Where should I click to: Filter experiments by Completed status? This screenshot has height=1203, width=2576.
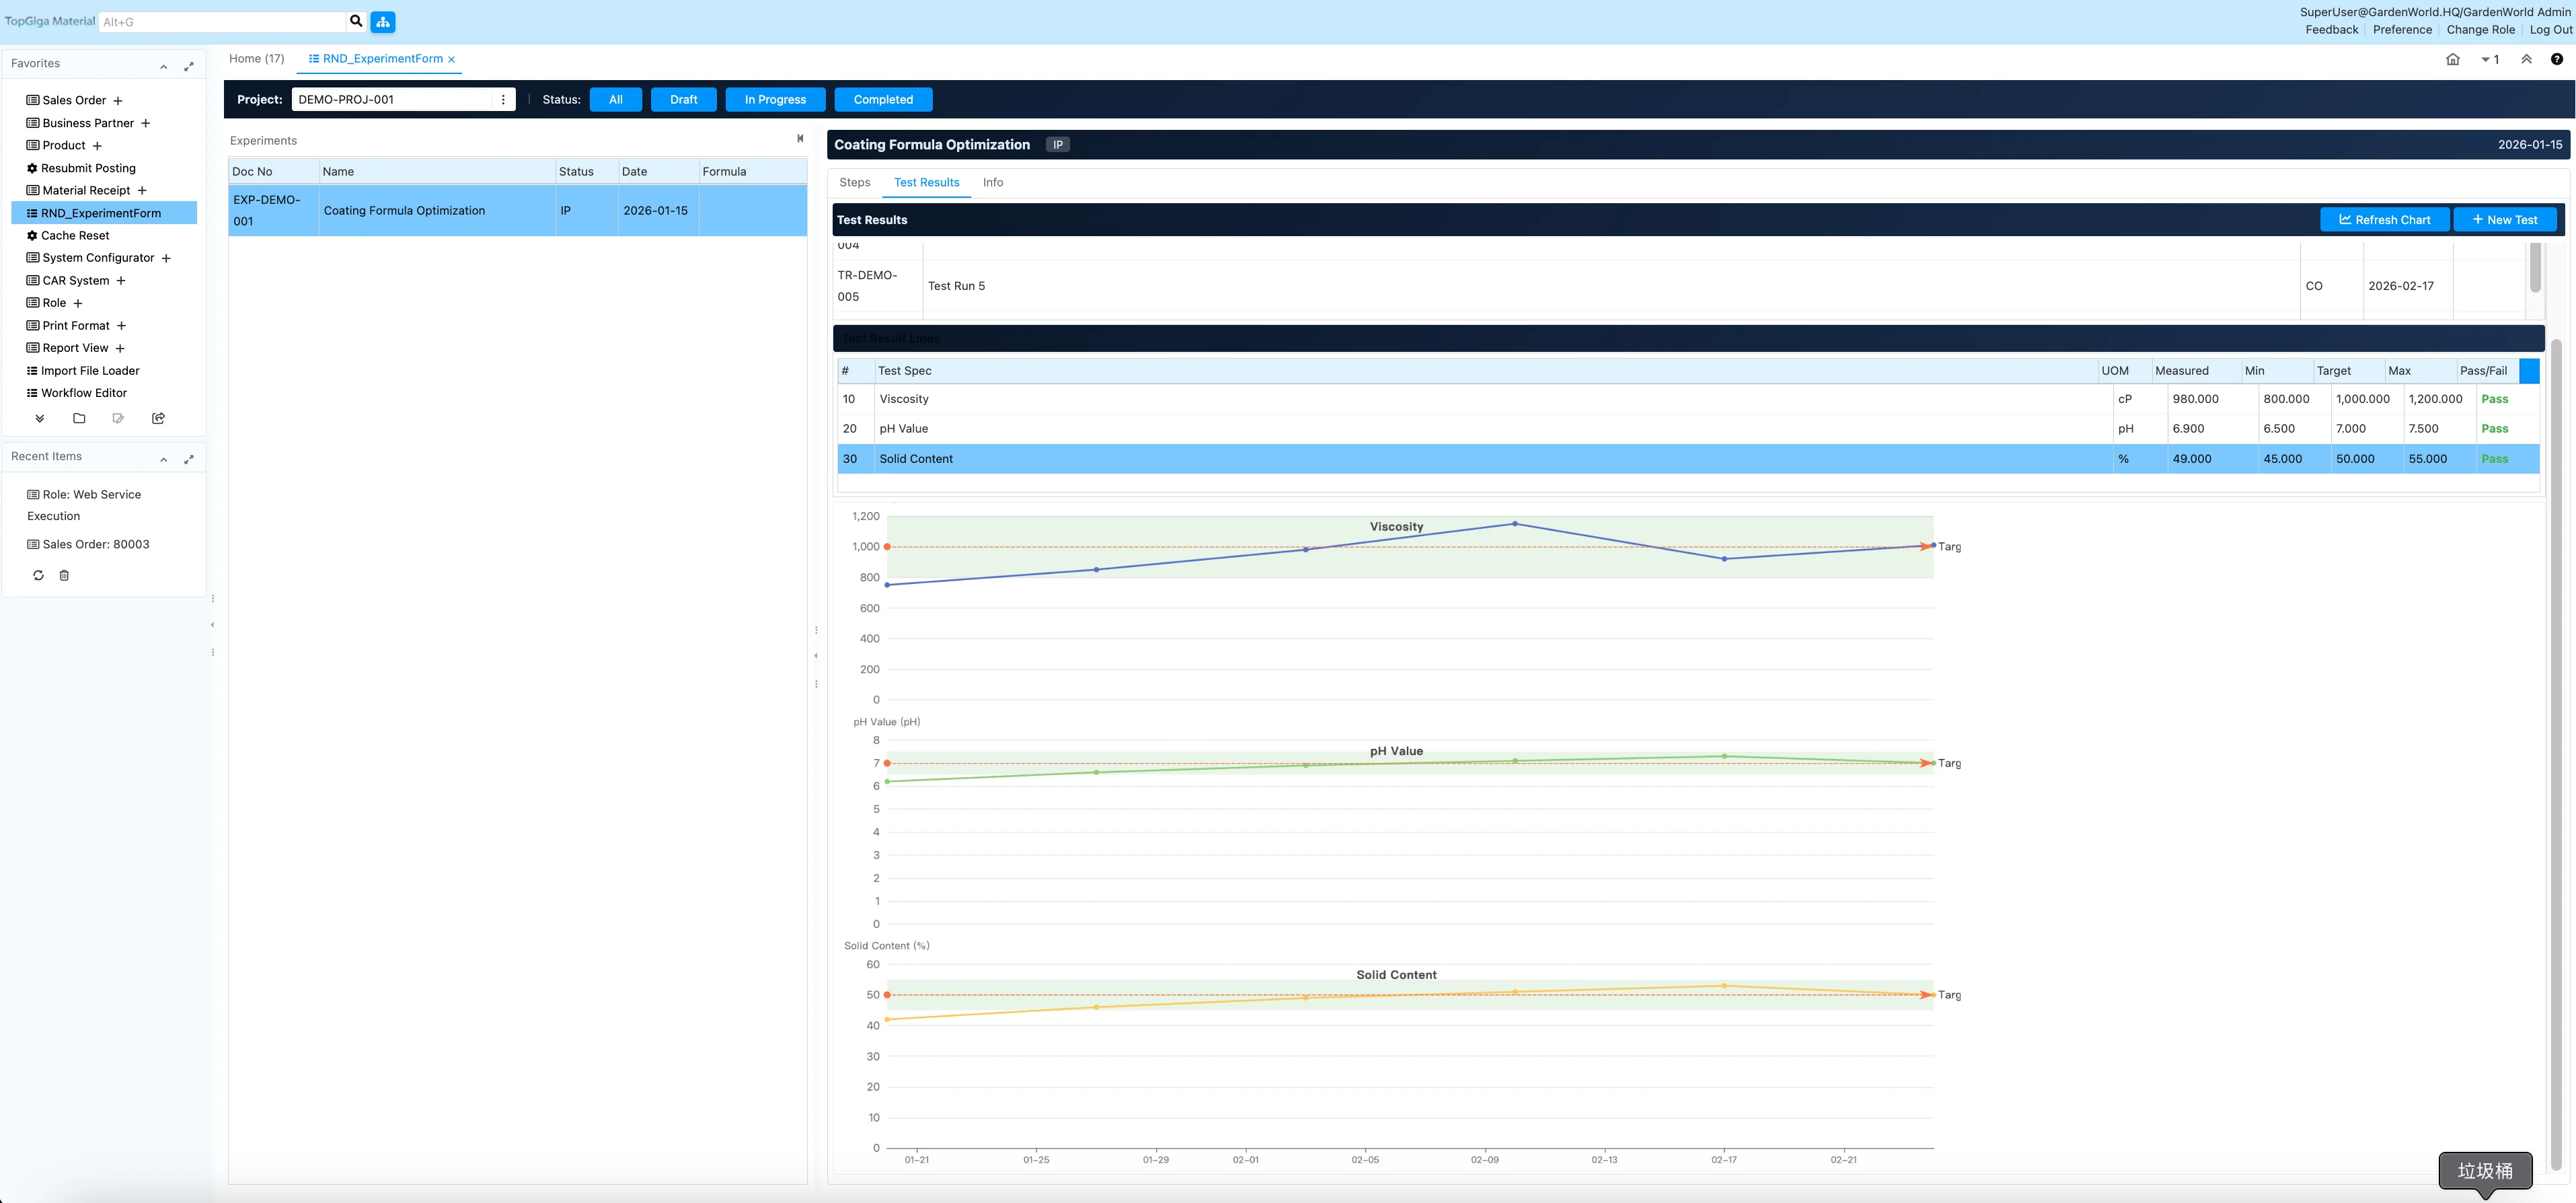pyautogui.click(x=882, y=99)
